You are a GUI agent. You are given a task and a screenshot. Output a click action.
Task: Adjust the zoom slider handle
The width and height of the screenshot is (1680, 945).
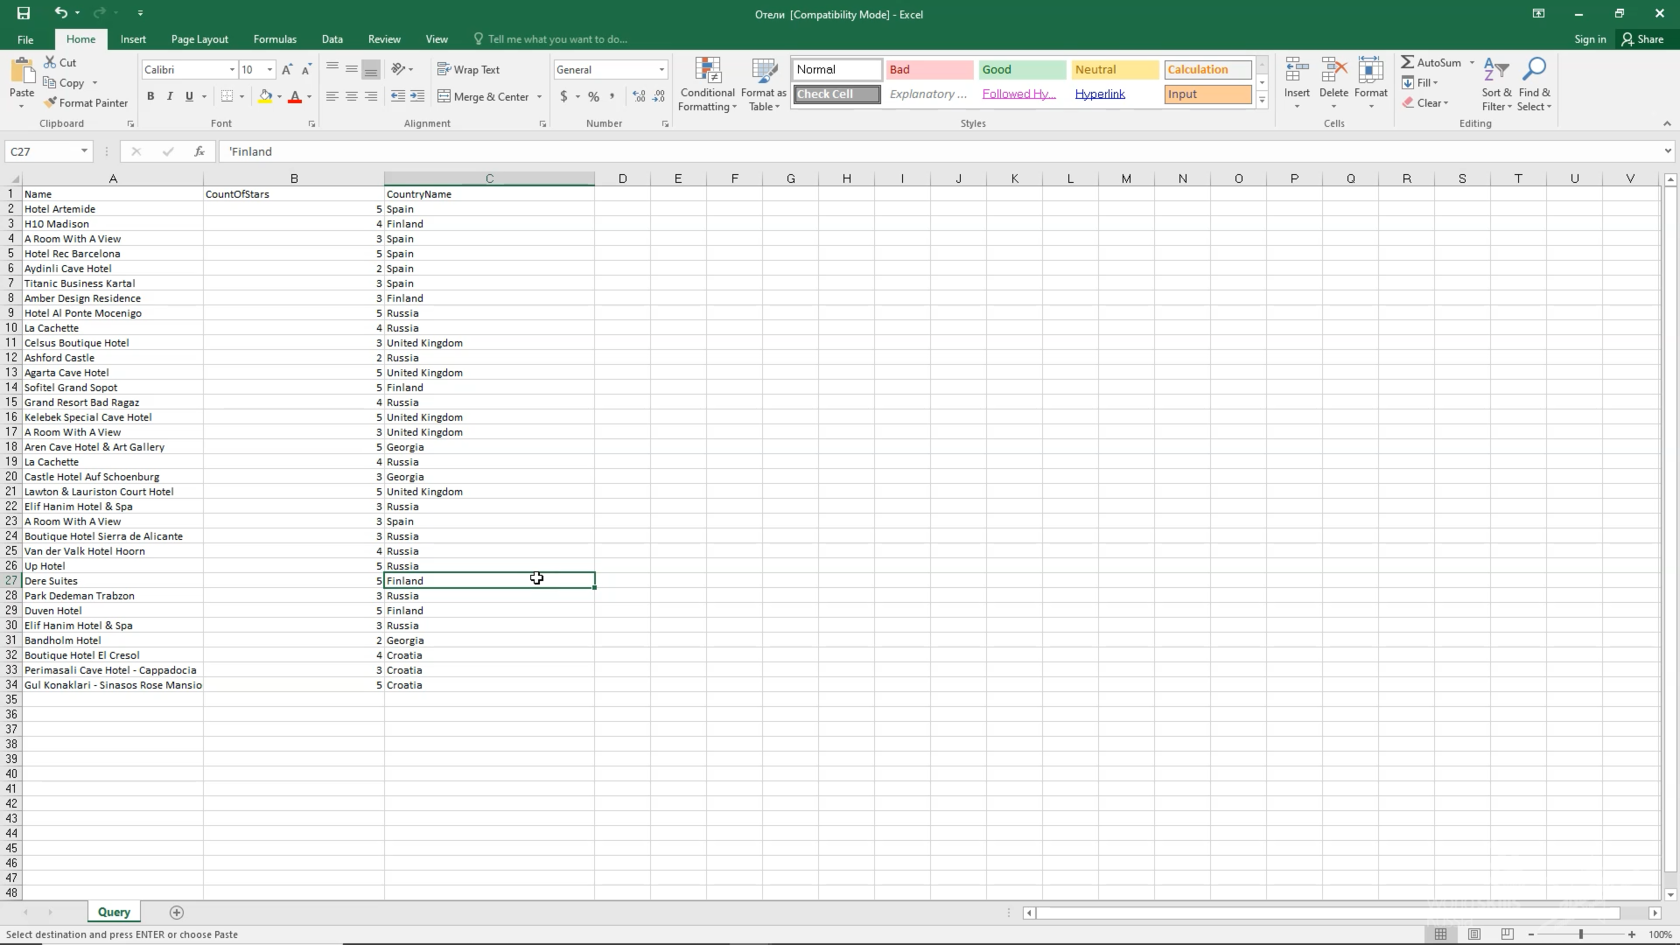1581,934
